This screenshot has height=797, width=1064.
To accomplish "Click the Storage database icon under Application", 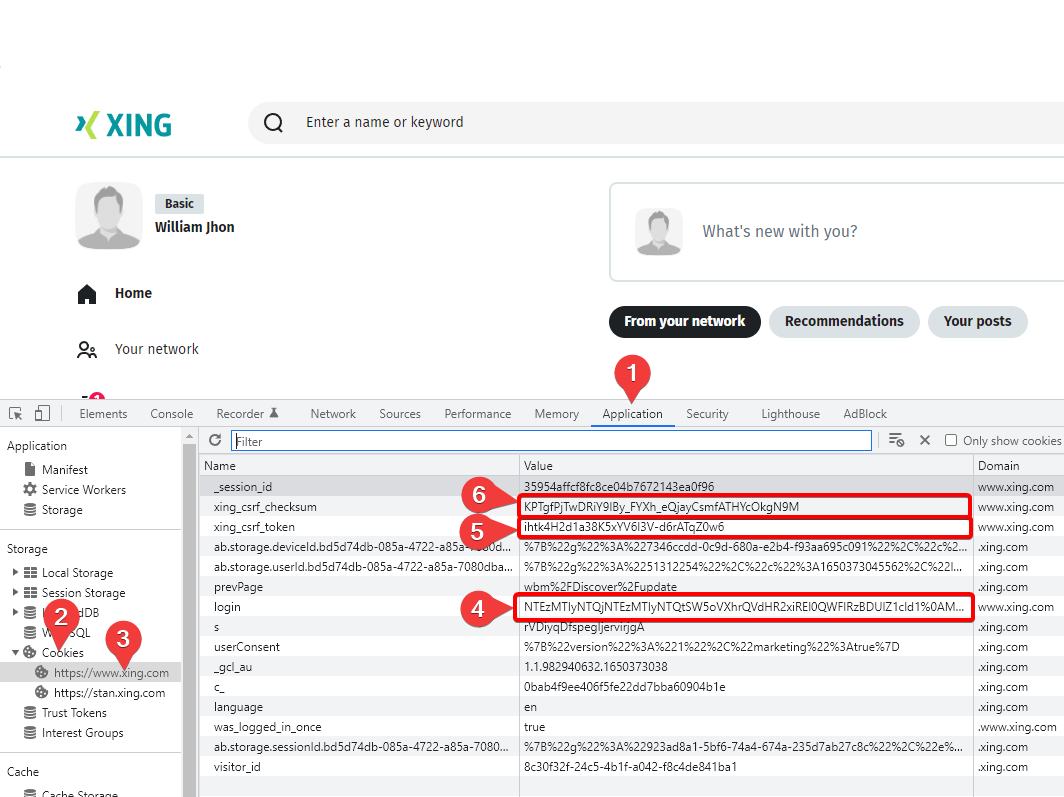I will 30,509.
